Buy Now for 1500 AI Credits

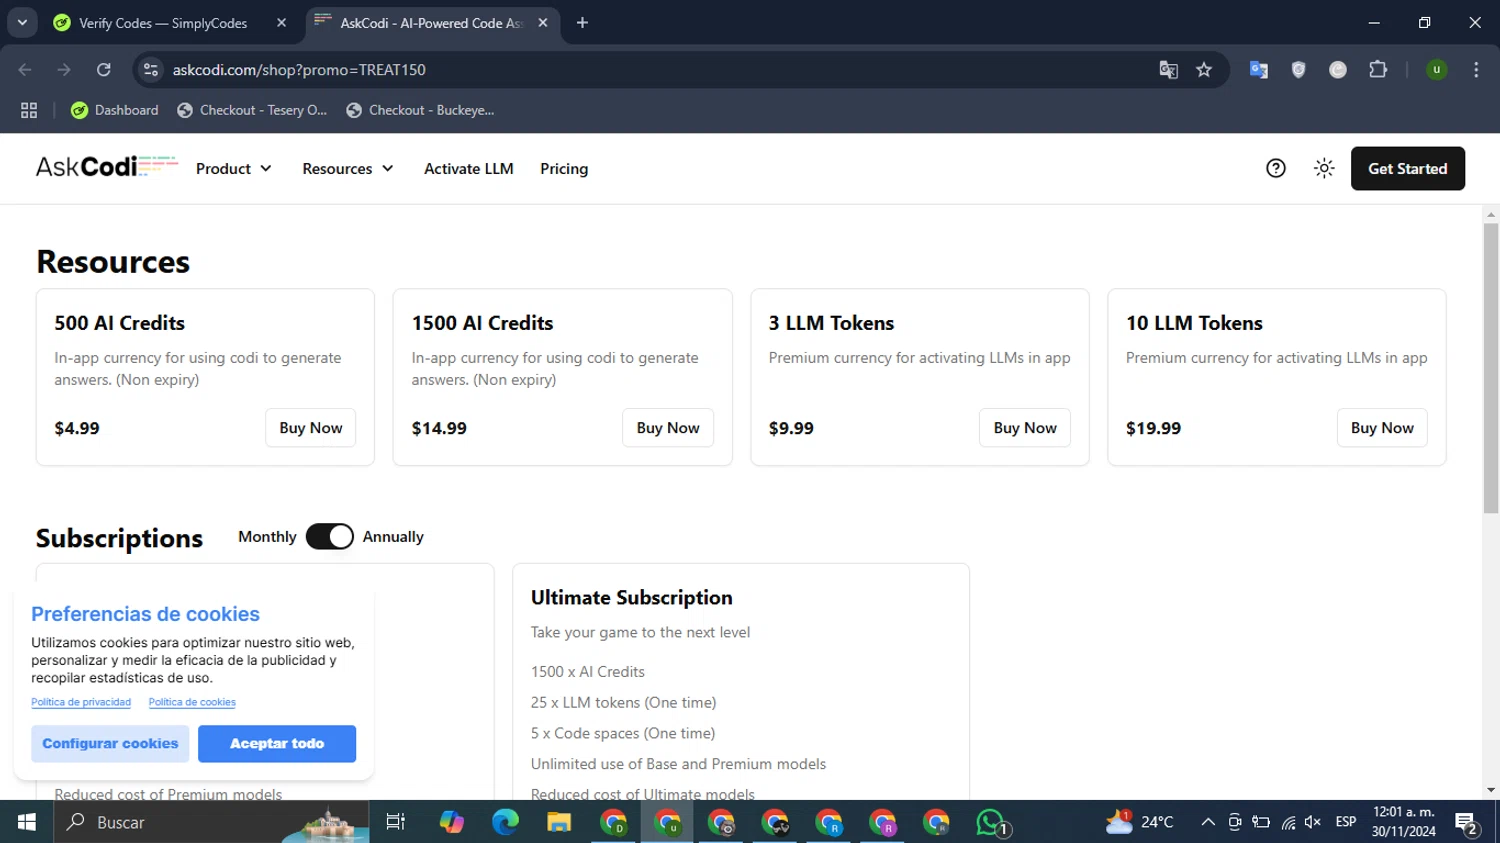[668, 427]
